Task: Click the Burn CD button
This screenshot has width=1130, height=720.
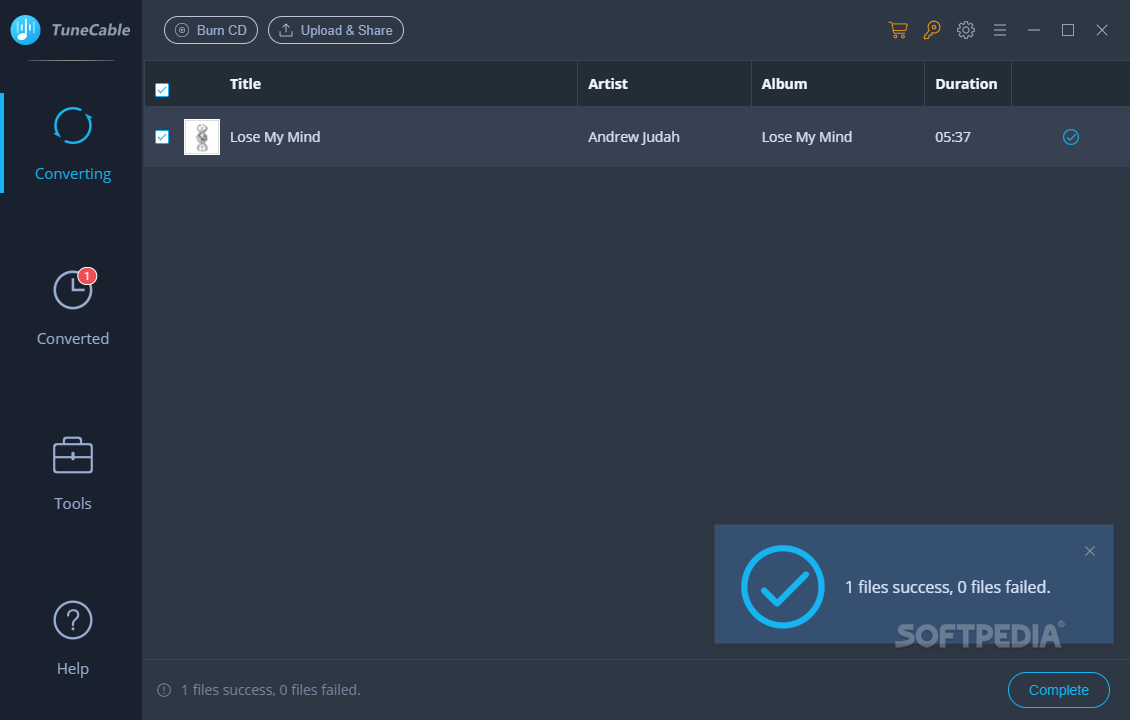Action: 211,30
